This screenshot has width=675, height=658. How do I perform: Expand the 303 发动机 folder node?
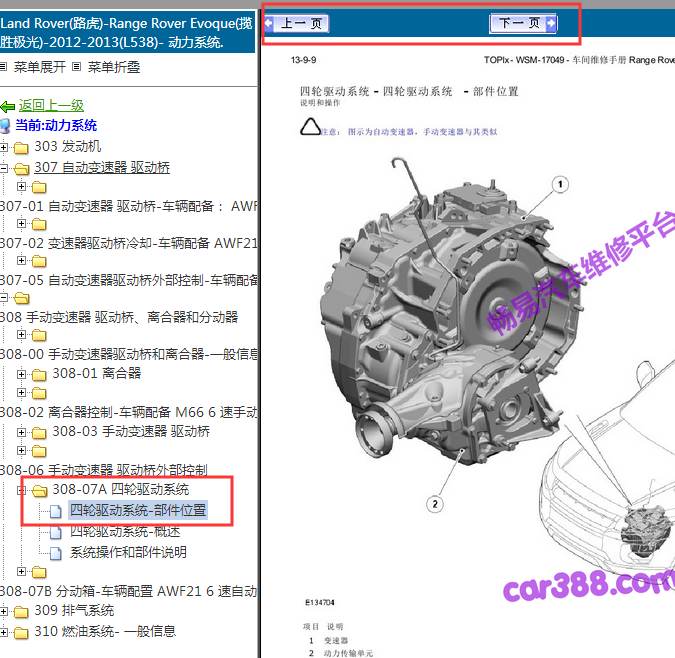tap(4, 148)
